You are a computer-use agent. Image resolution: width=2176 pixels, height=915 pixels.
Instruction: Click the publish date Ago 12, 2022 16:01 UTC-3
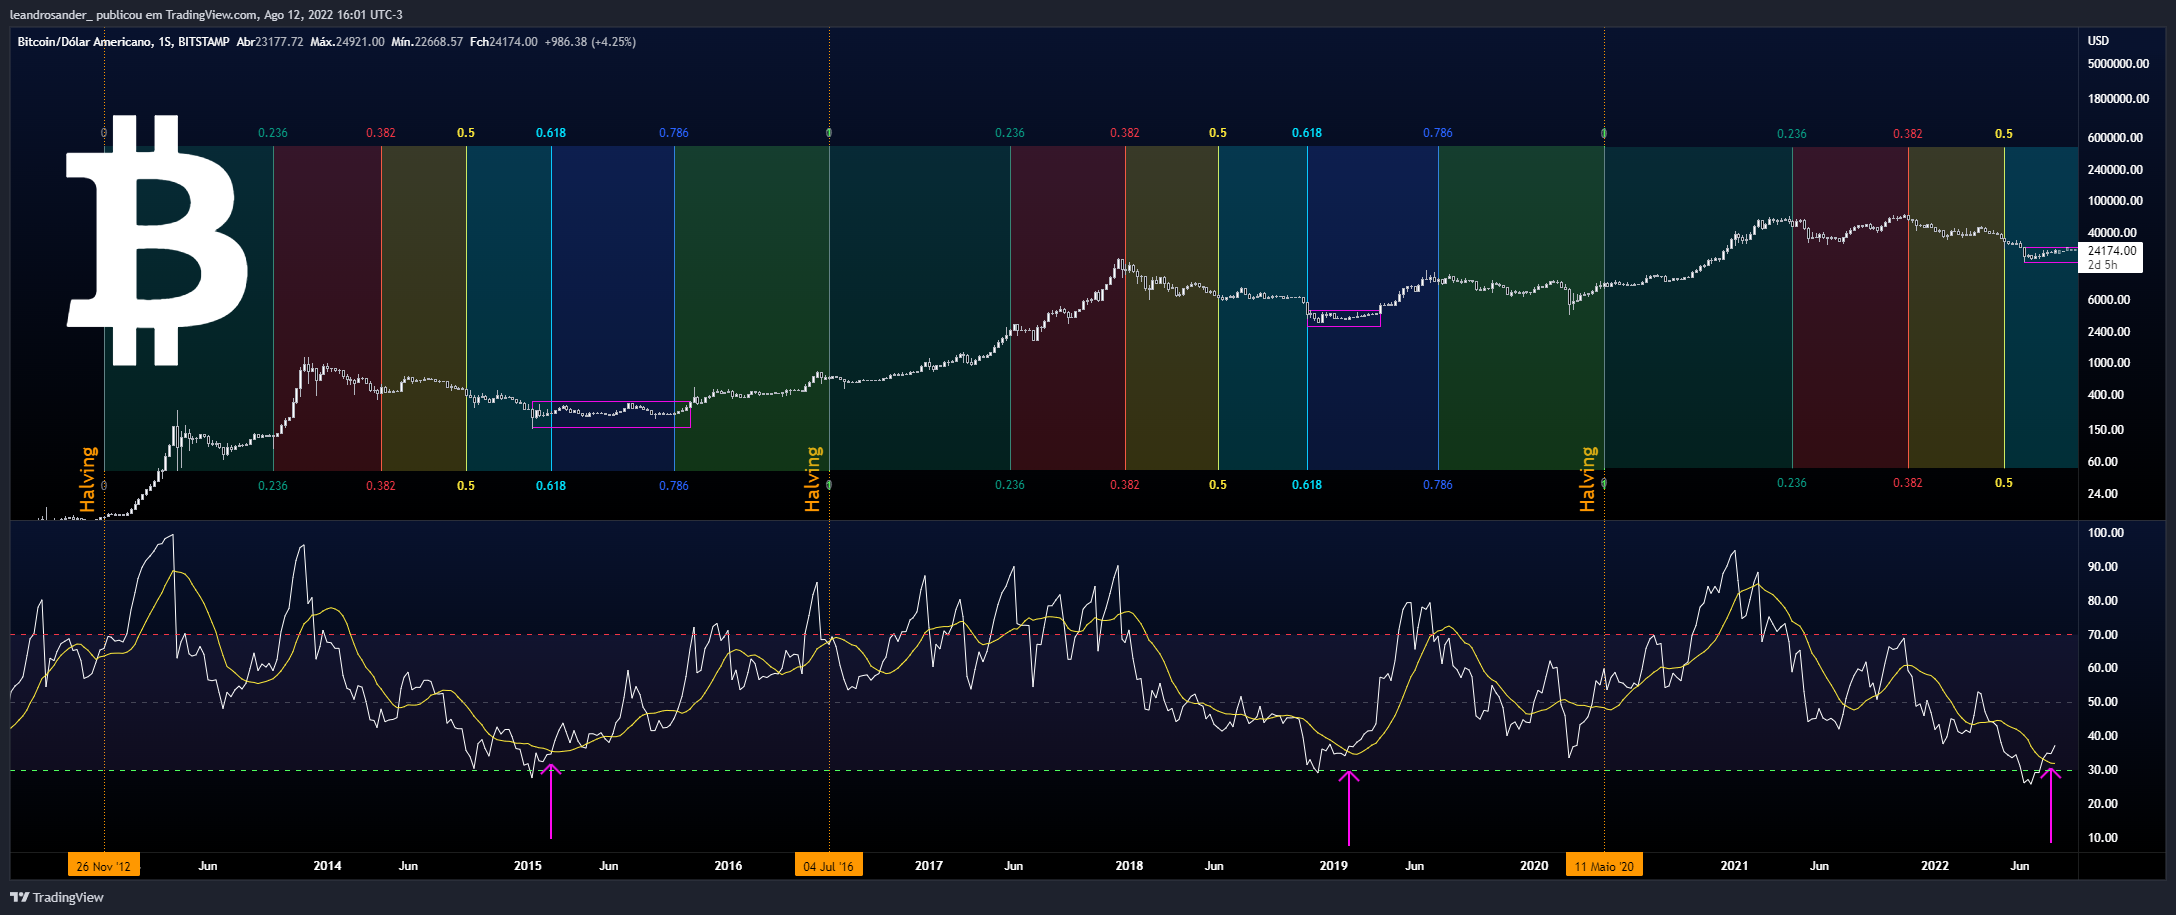334,15
